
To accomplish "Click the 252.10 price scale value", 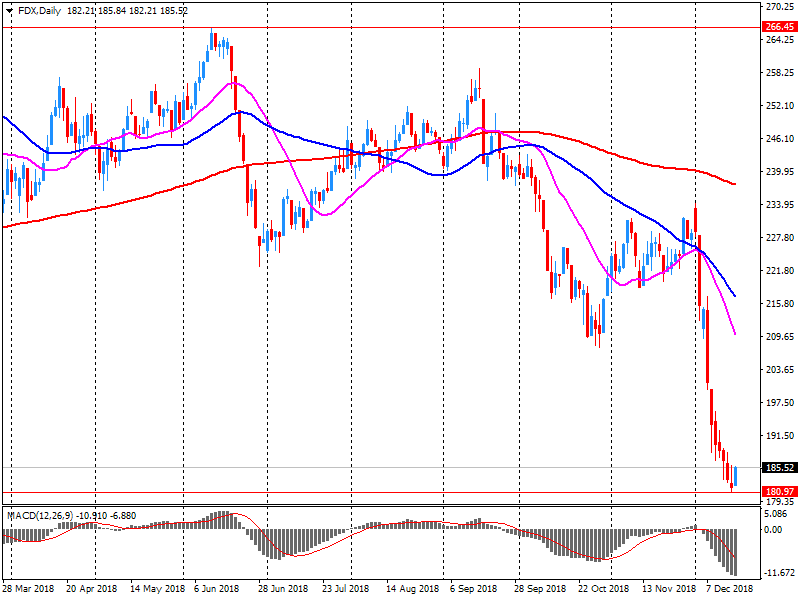I will 781,106.
